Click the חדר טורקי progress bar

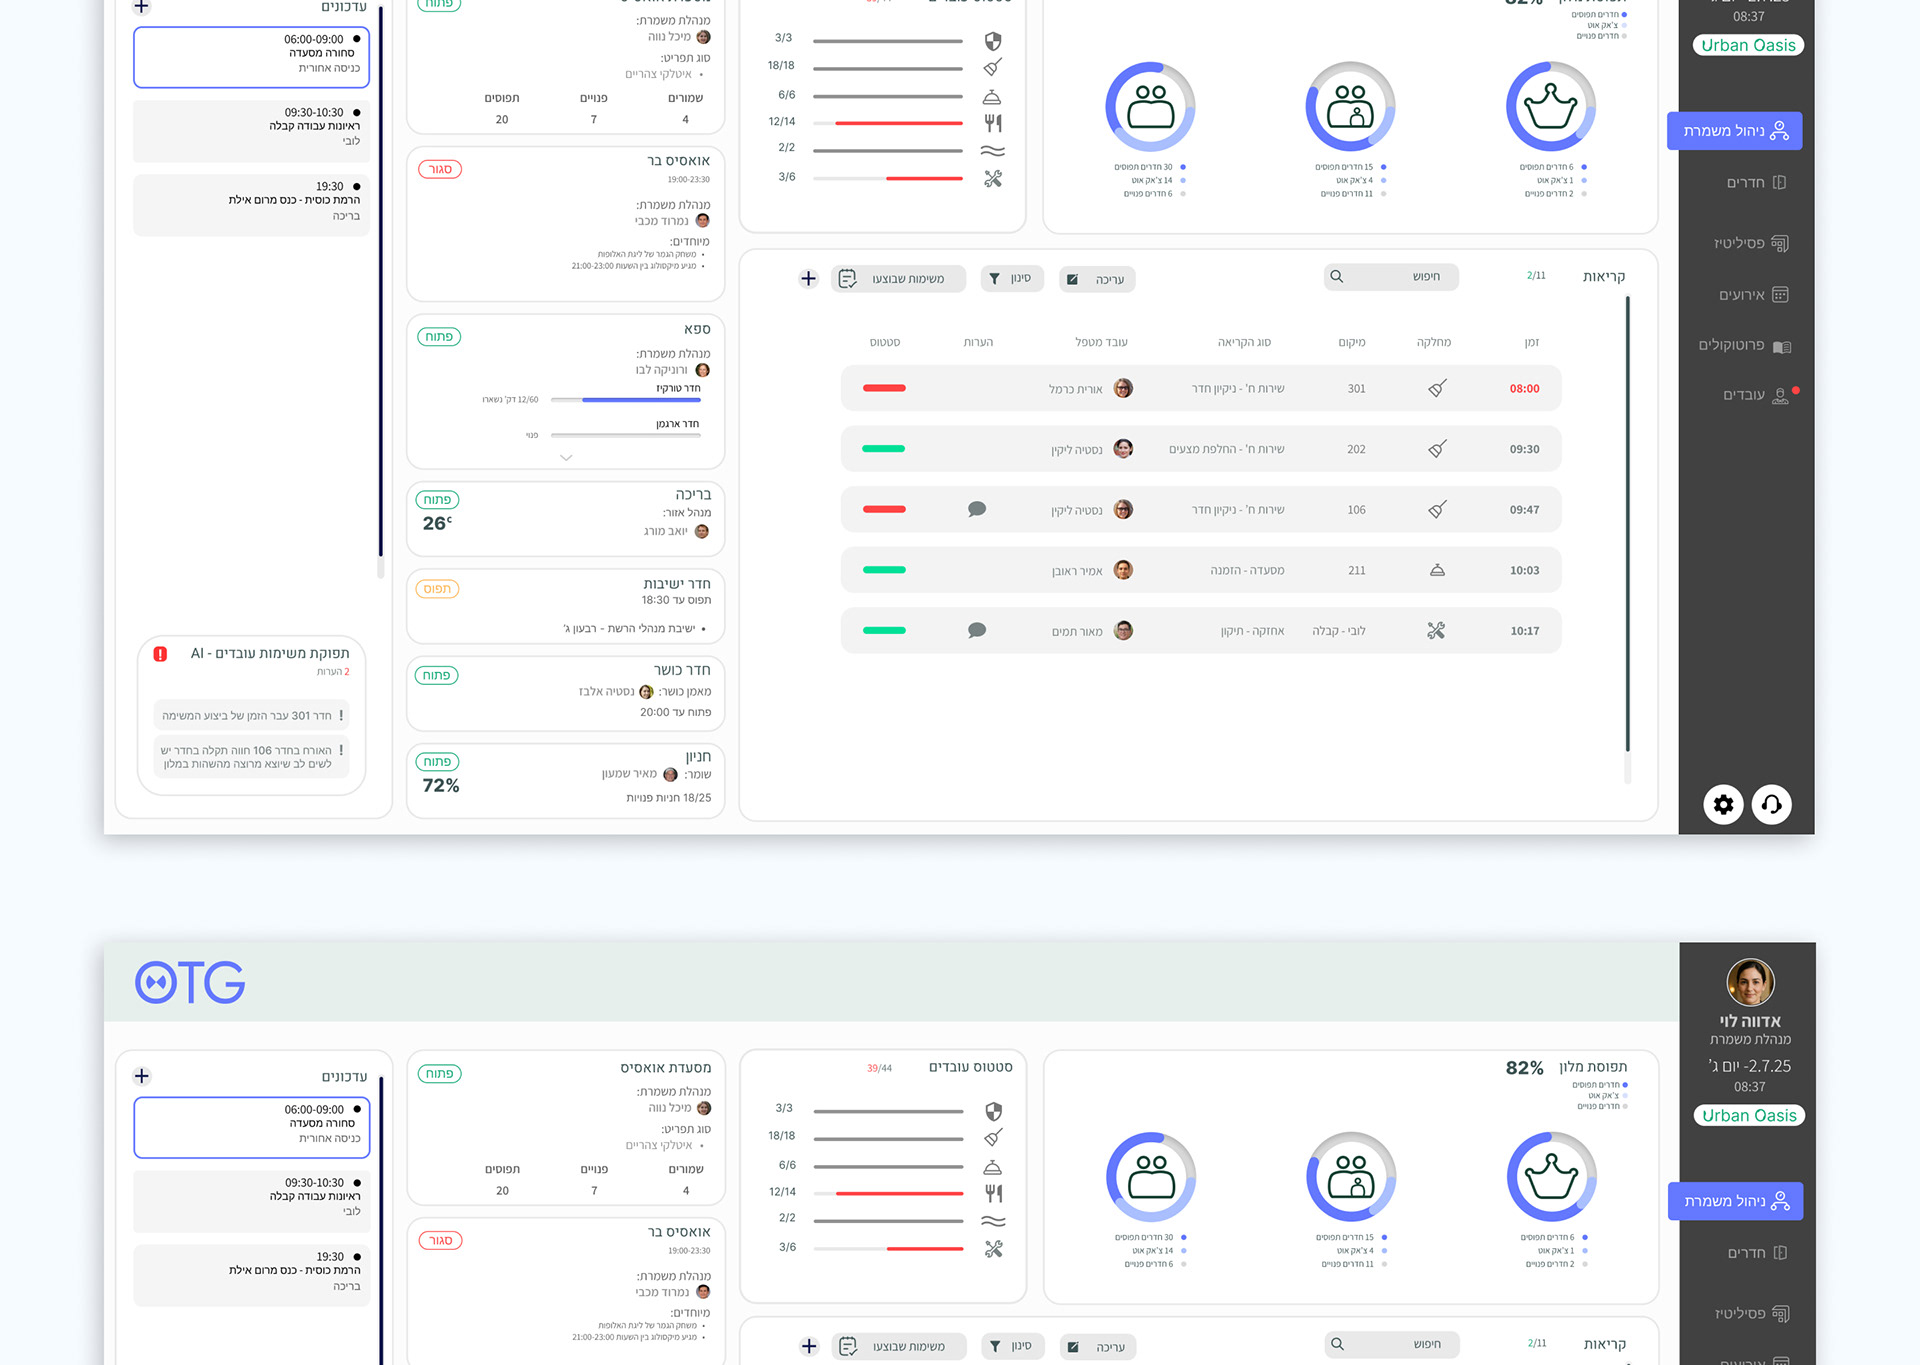point(626,400)
